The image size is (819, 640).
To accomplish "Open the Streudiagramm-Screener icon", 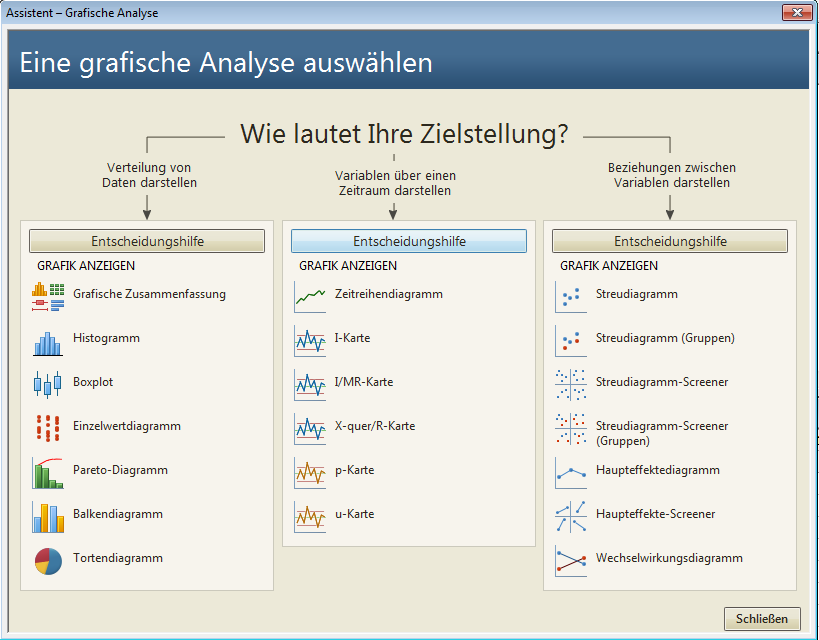I will [571, 385].
